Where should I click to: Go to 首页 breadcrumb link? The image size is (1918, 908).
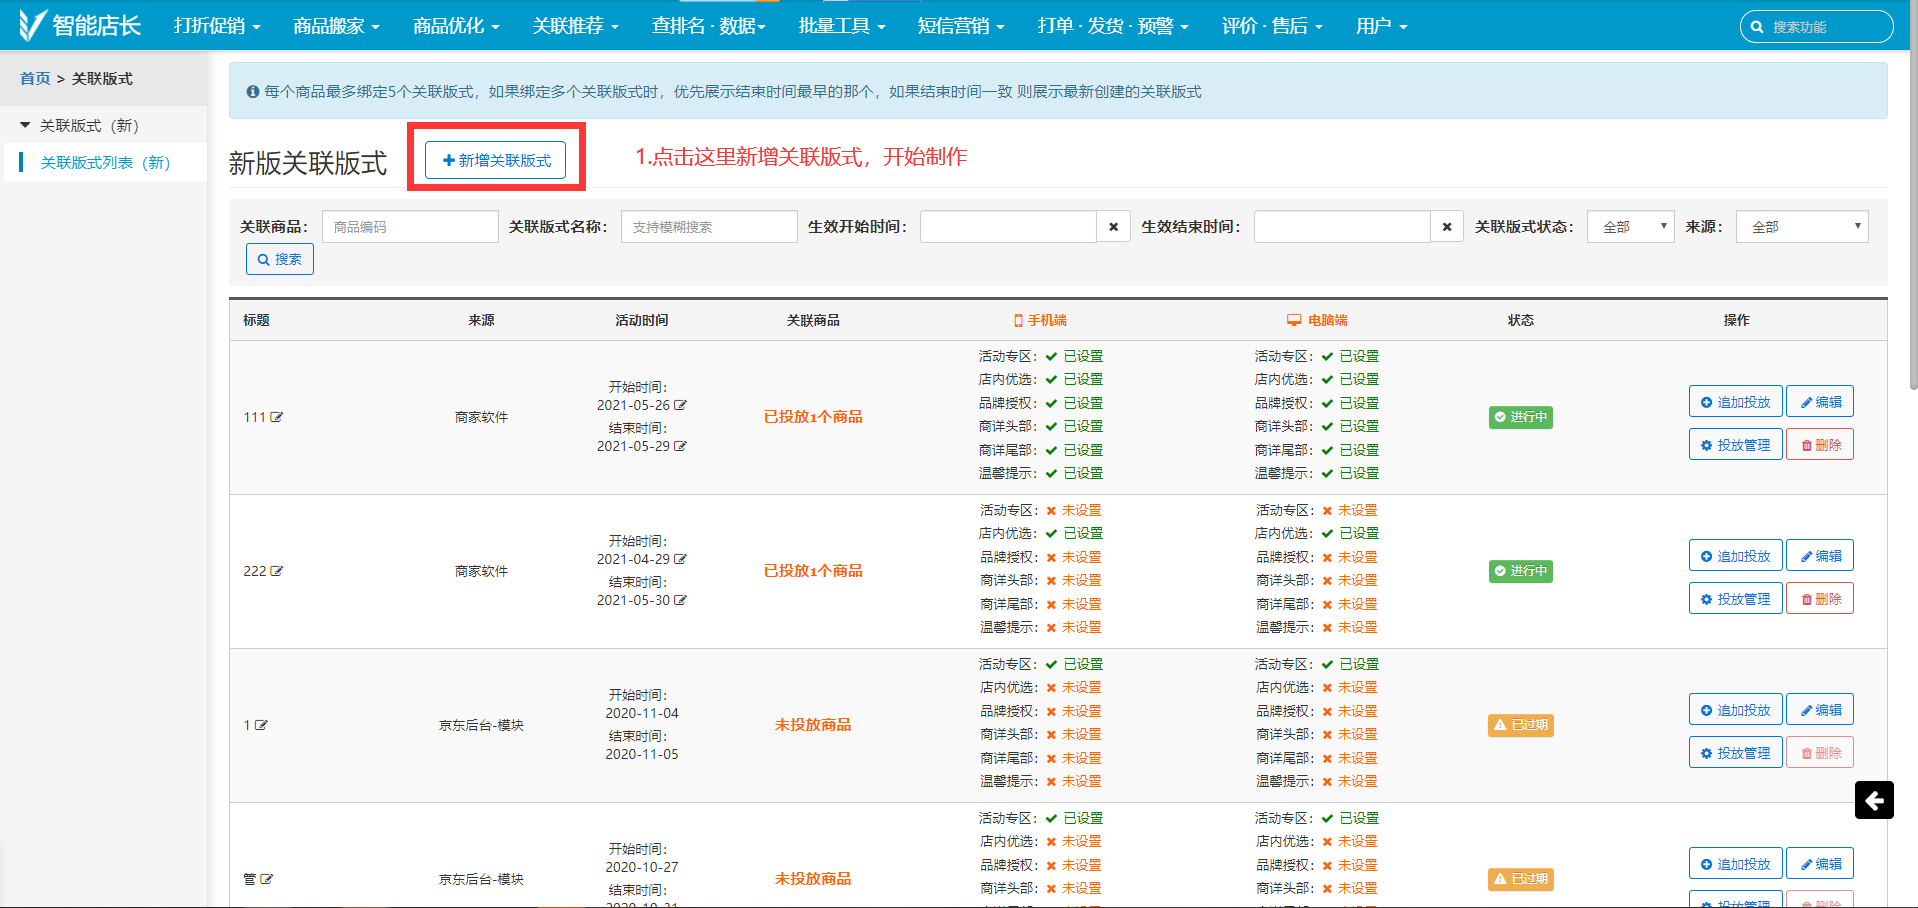click(35, 78)
